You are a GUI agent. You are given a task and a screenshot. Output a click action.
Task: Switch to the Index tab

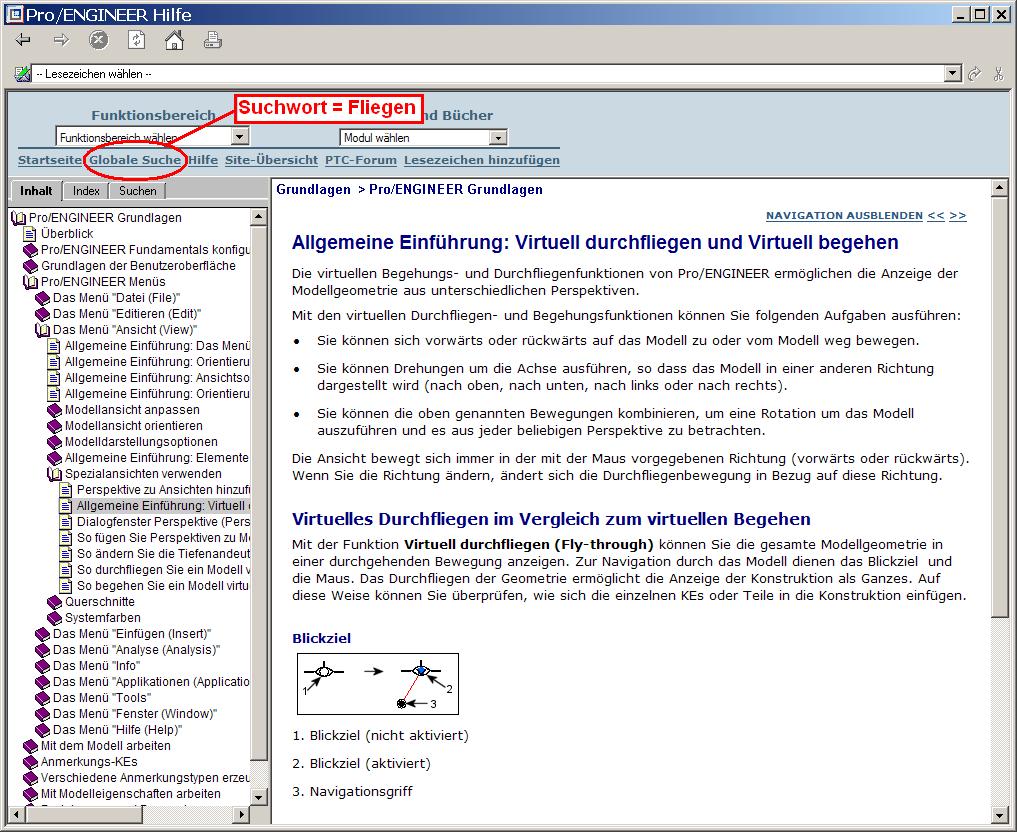point(86,191)
